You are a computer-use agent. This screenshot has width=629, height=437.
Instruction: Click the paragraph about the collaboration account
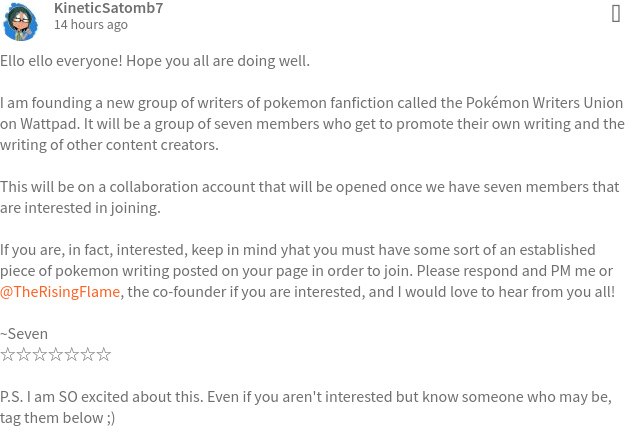click(x=310, y=187)
